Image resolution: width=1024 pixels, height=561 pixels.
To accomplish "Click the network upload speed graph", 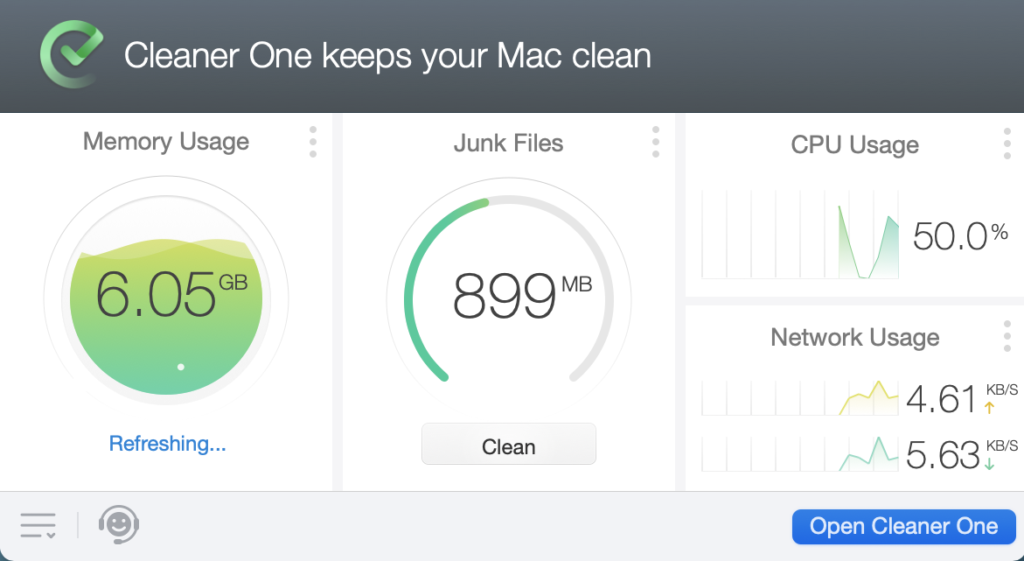I will coord(800,398).
